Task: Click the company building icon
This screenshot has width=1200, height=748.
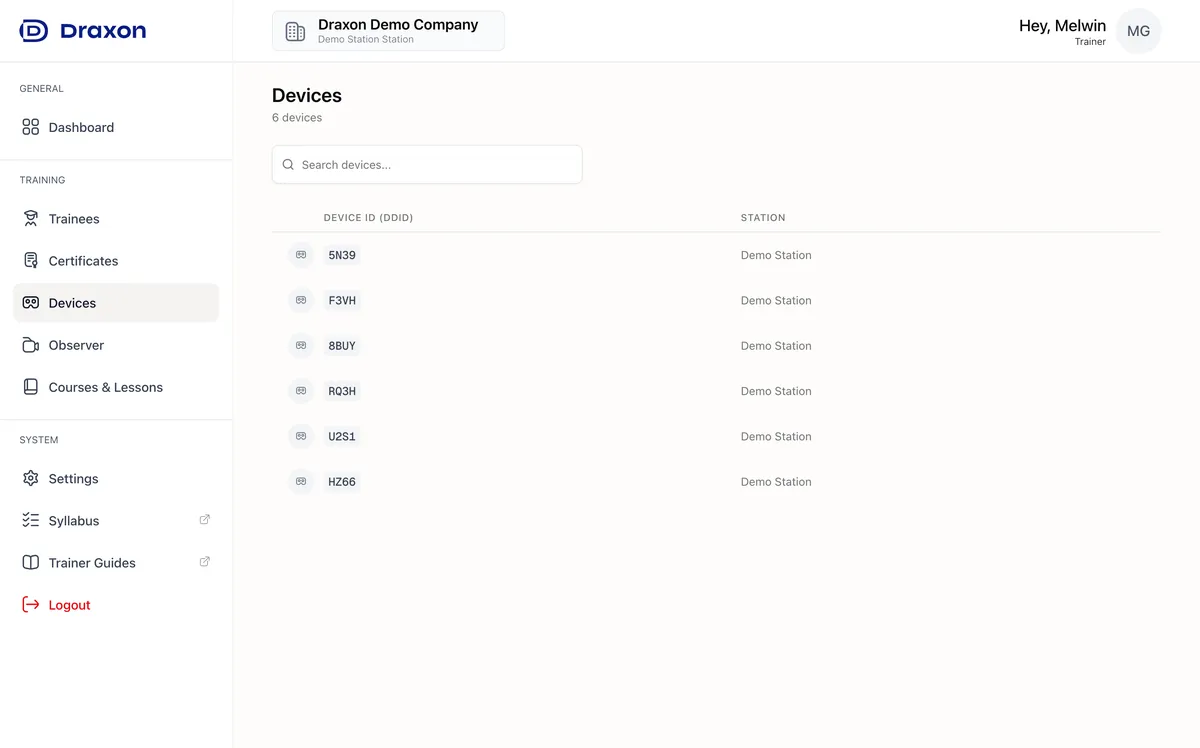Action: 295,31
